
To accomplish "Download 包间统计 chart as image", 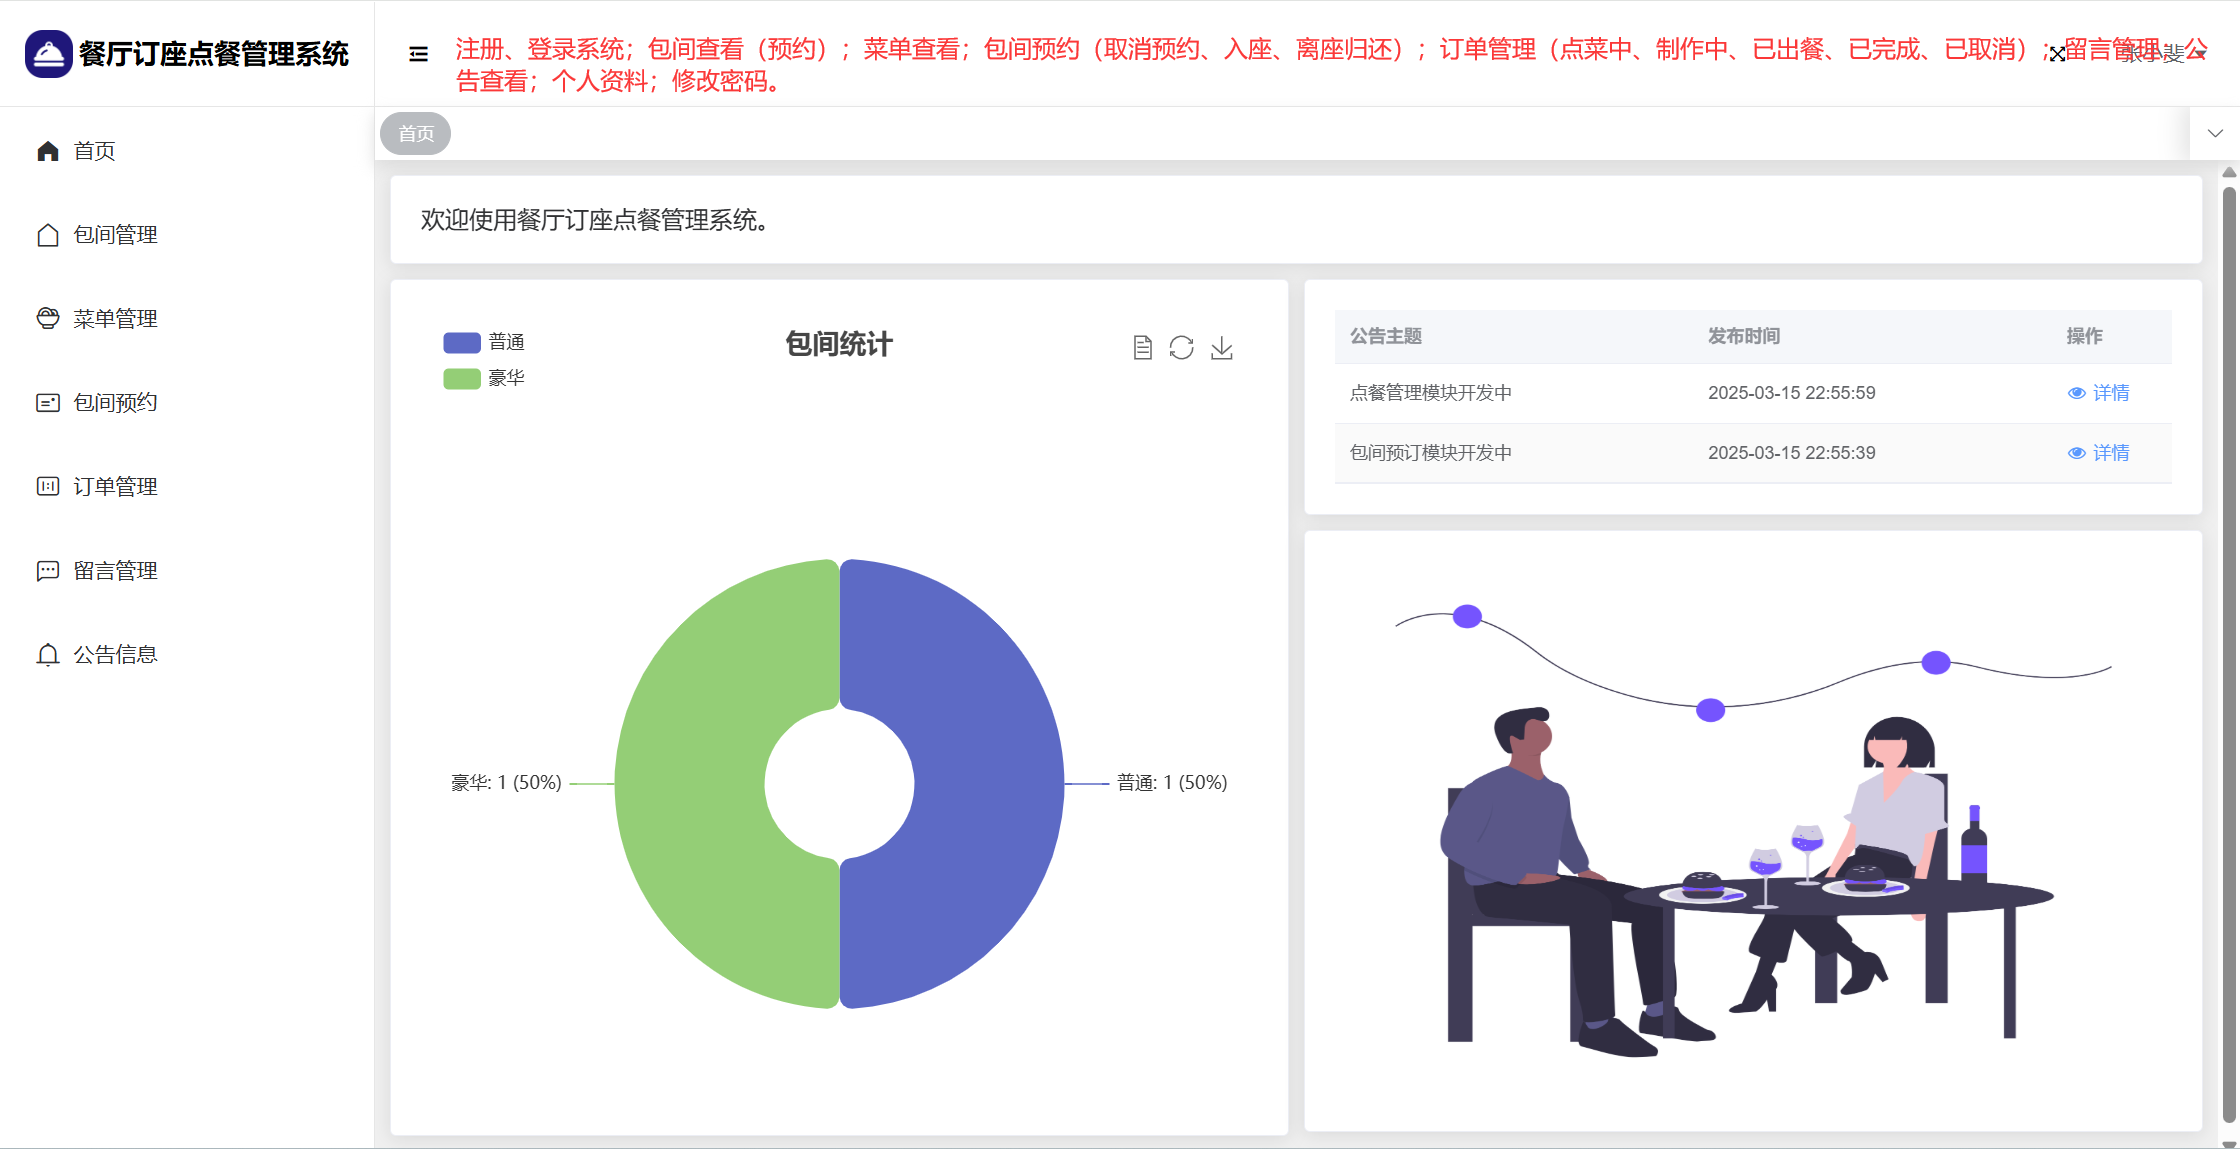I will click(x=1221, y=348).
